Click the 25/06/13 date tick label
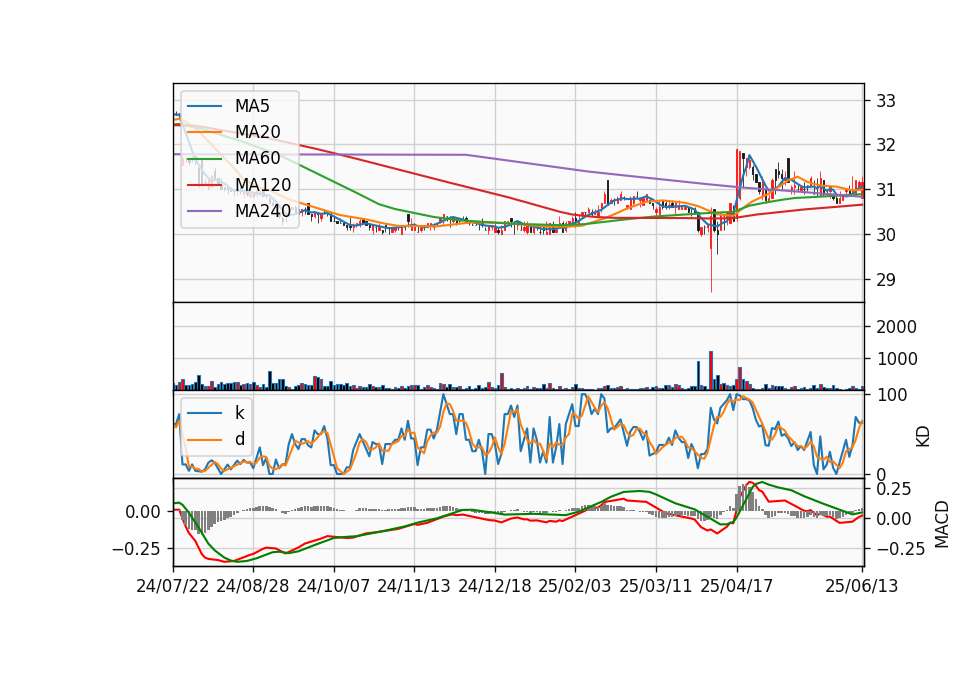The height and width of the screenshot is (690, 960). pos(861,586)
